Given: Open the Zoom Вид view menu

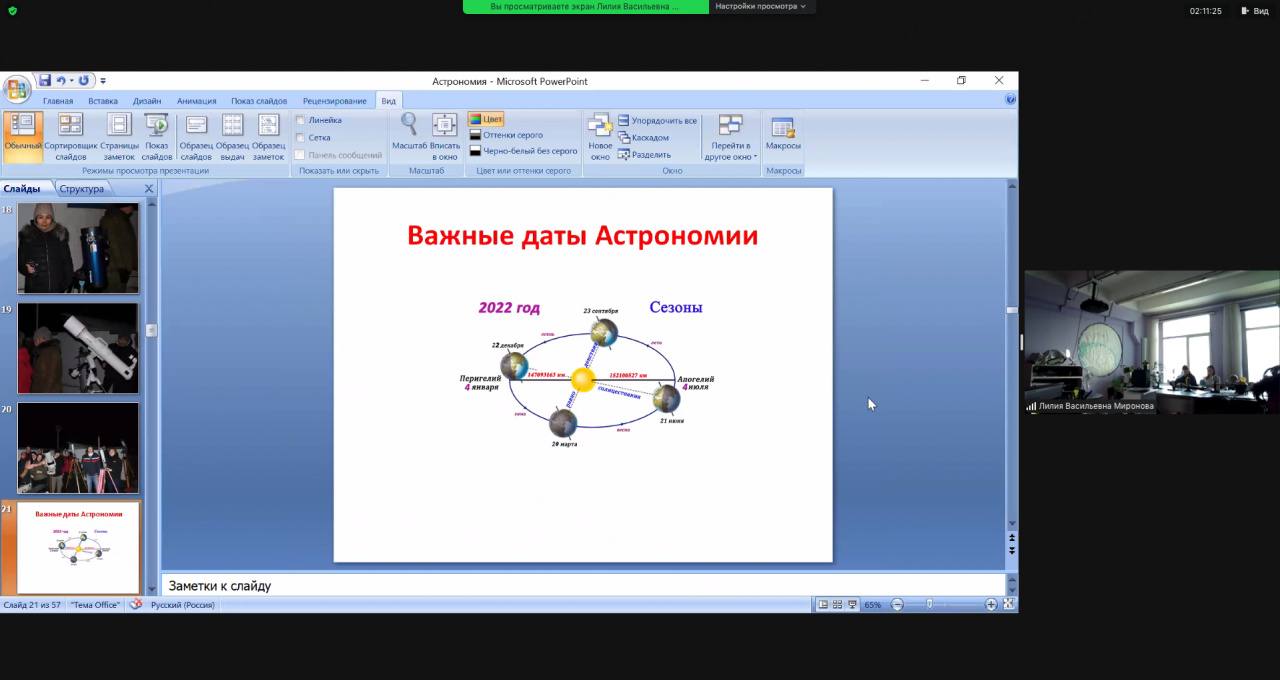Looking at the screenshot, I should click(1254, 11).
